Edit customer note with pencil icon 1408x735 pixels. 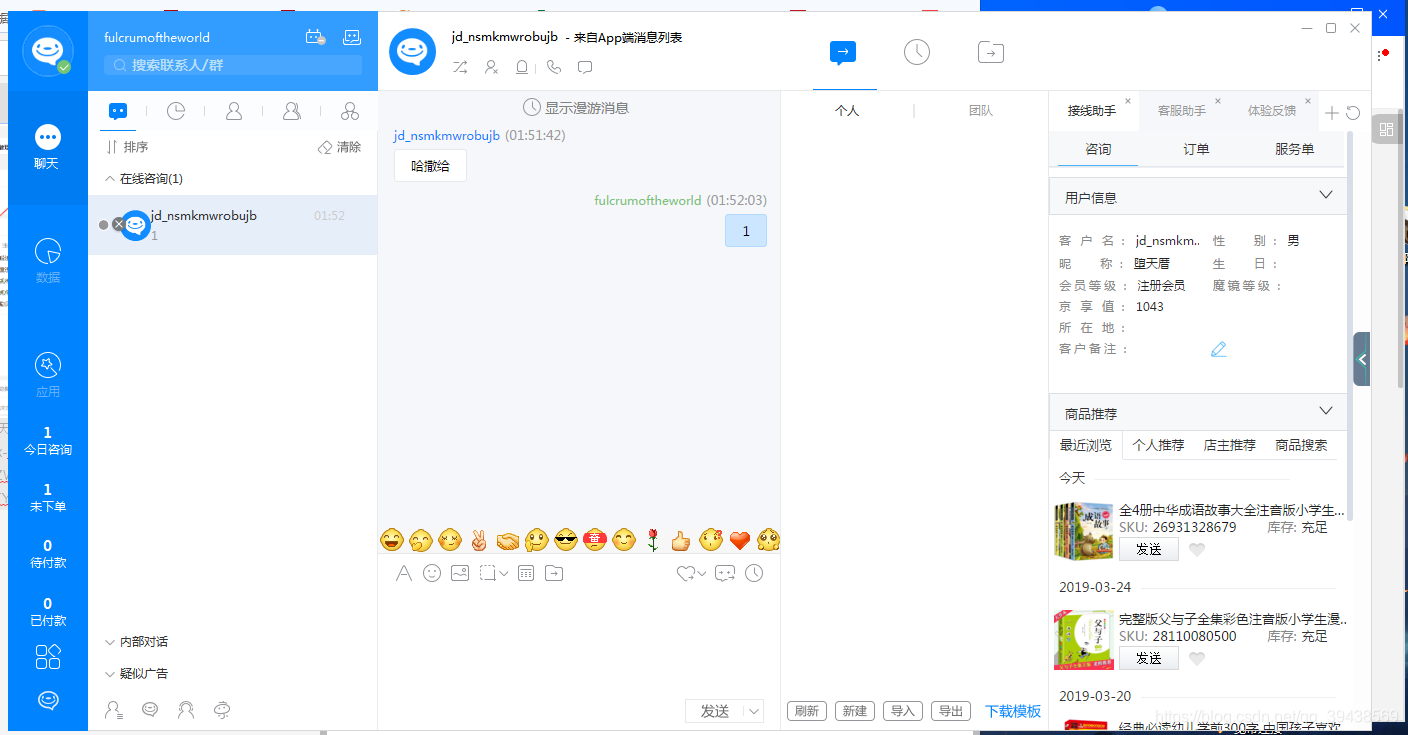(x=1218, y=349)
